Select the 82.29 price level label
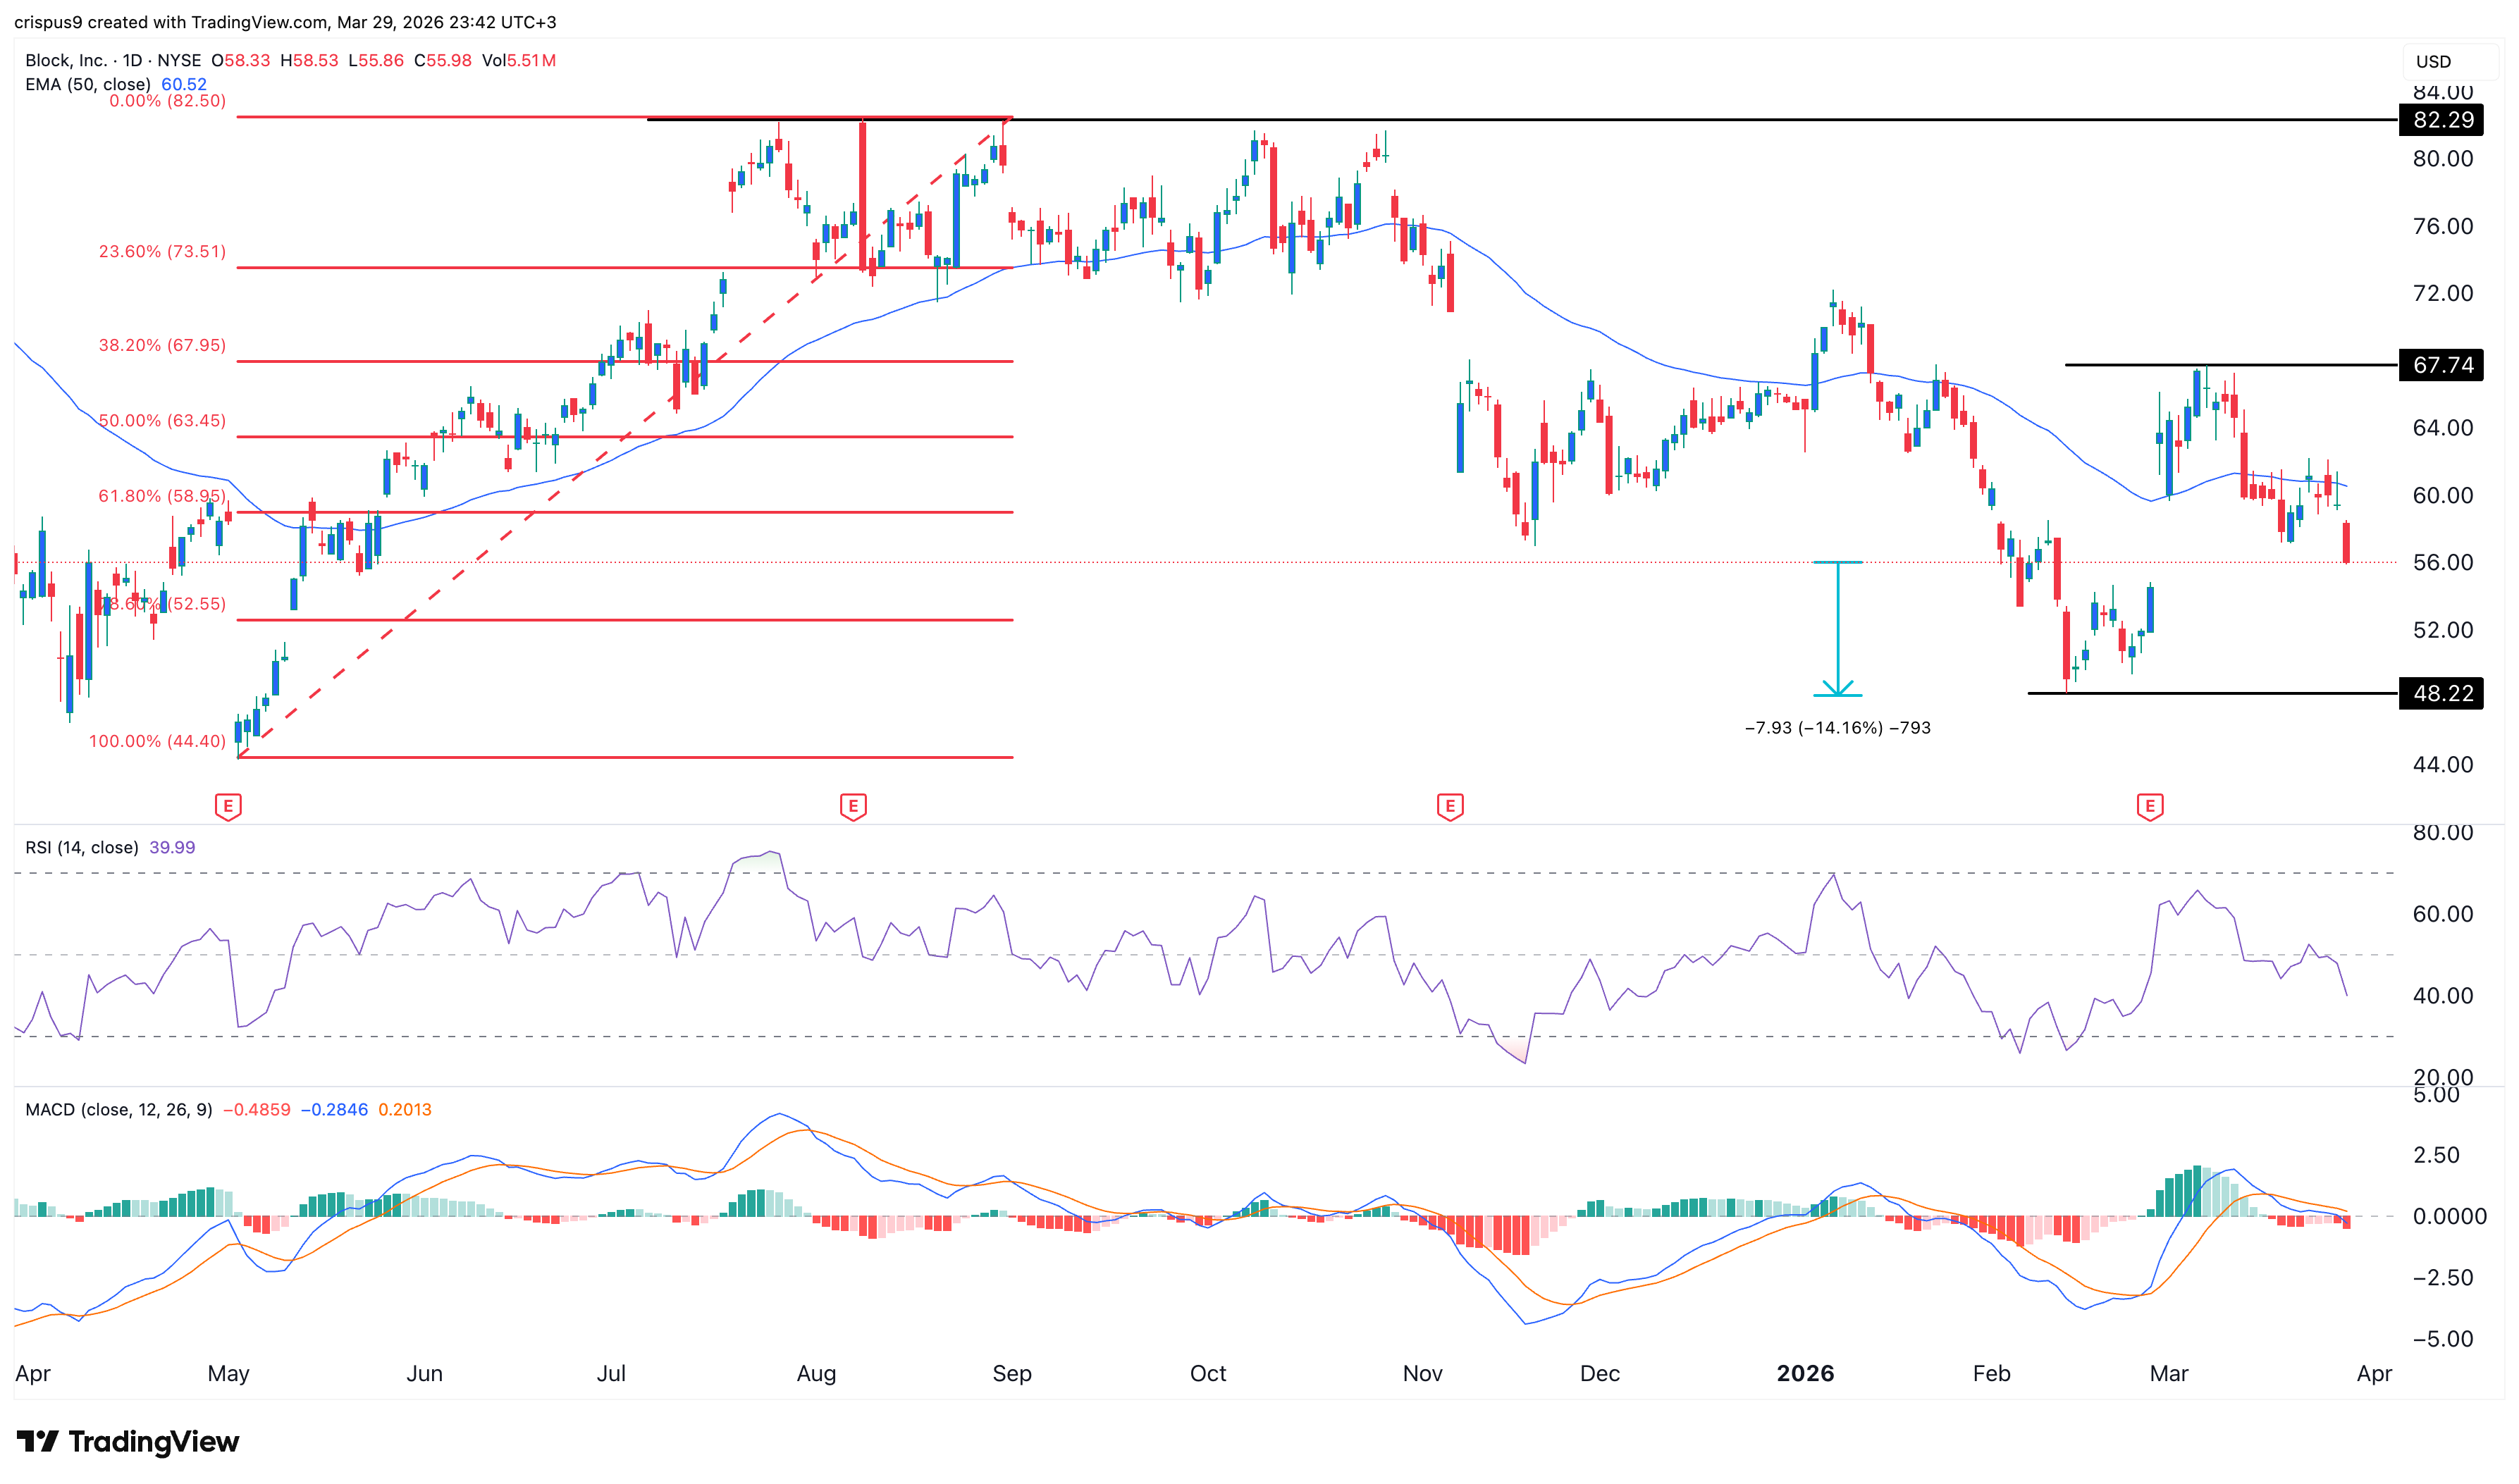 2442,120
